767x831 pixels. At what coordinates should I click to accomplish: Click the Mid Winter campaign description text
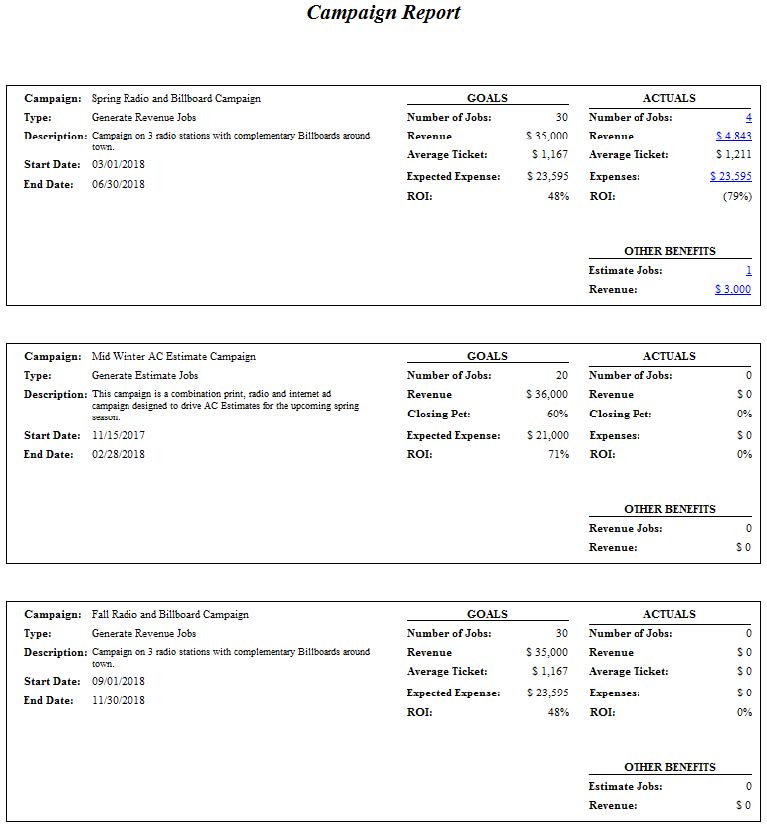pyautogui.click(x=225, y=405)
